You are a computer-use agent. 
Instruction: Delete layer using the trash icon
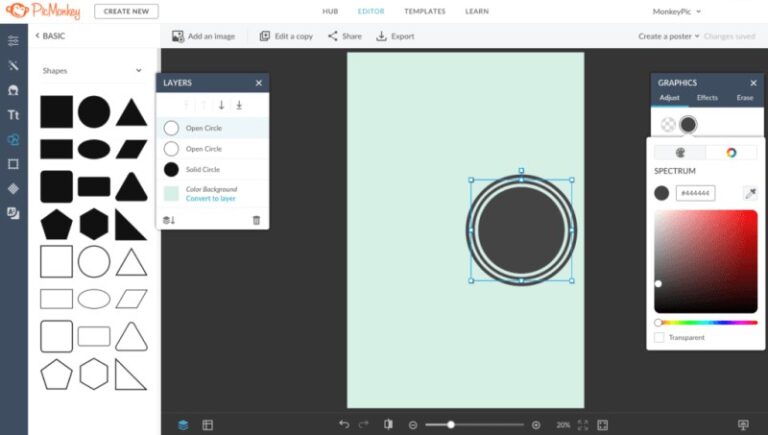coord(256,220)
